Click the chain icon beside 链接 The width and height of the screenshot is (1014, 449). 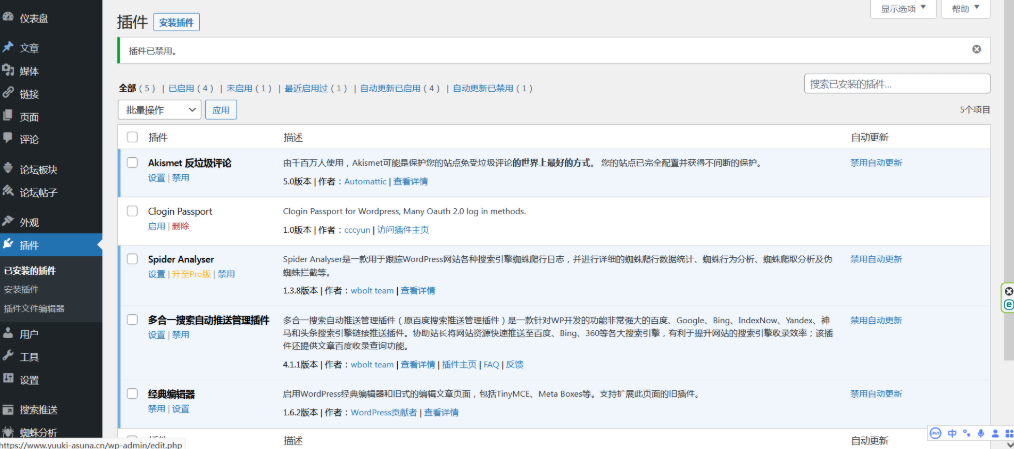coord(8,93)
